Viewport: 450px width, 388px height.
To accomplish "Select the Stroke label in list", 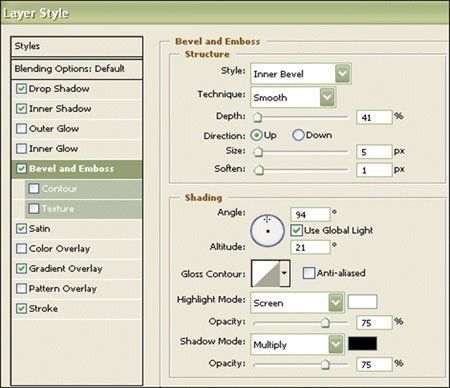I will pyautogui.click(x=43, y=309).
